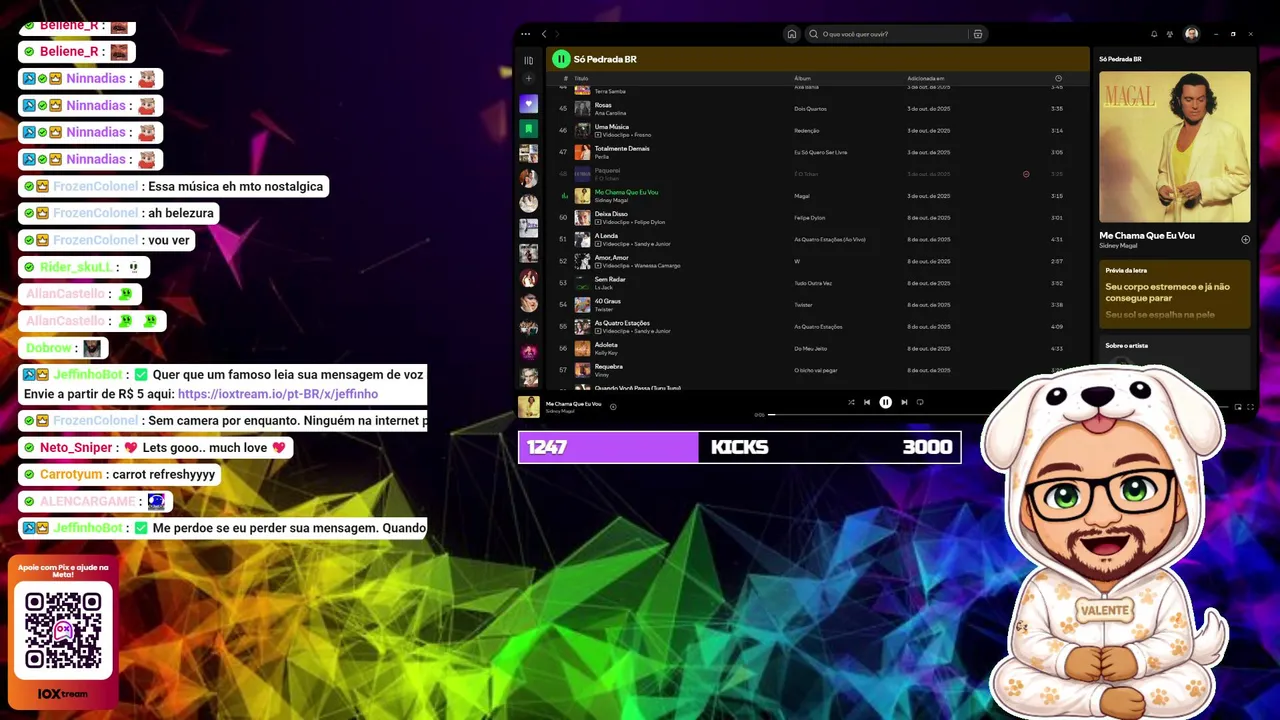This screenshot has width=1280, height=720.
Task: Open the Spotify Home button
Action: pyautogui.click(x=792, y=34)
